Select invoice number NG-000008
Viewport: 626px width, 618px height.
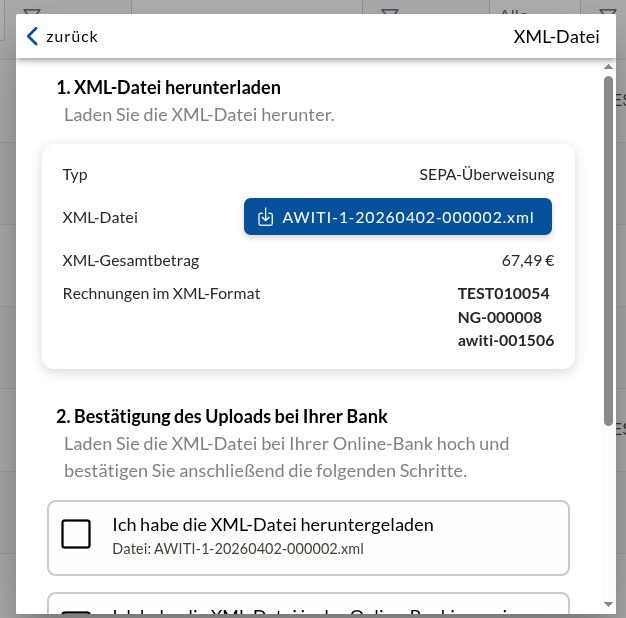(x=499, y=317)
